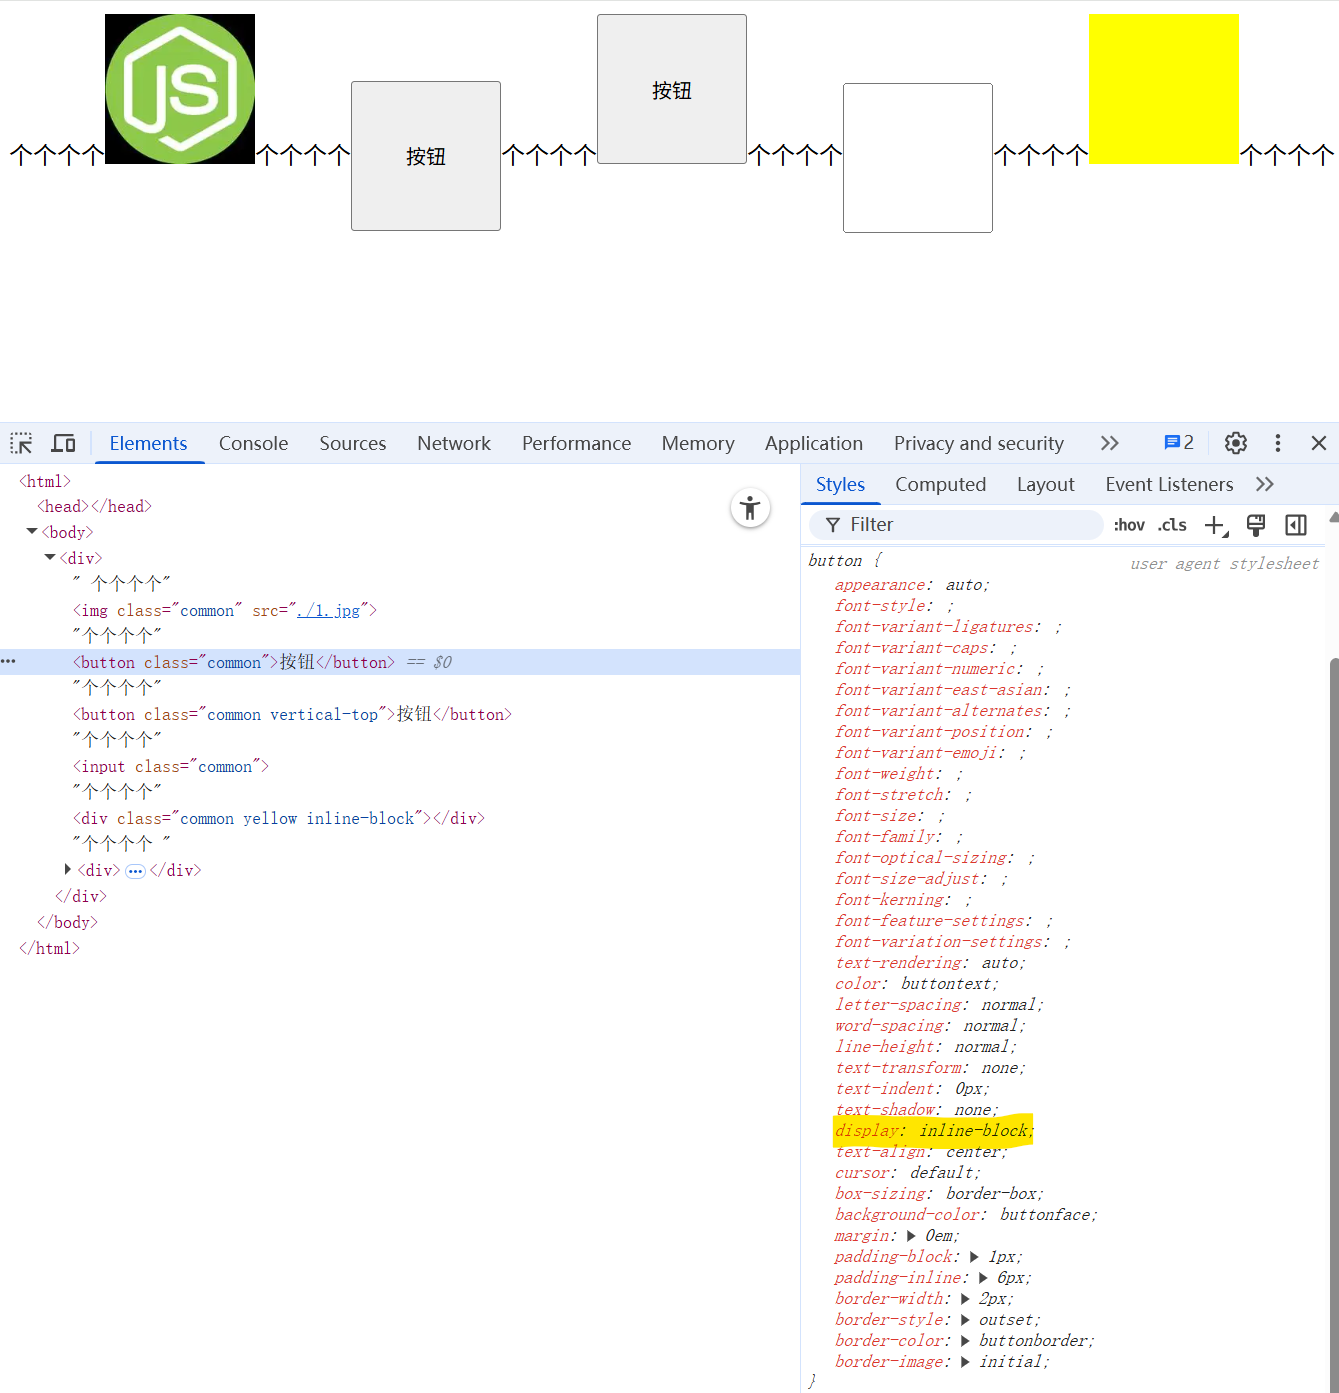
Task: Select the img class="common" DOM node
Action: pyautogui.click(x=224, y=610)
